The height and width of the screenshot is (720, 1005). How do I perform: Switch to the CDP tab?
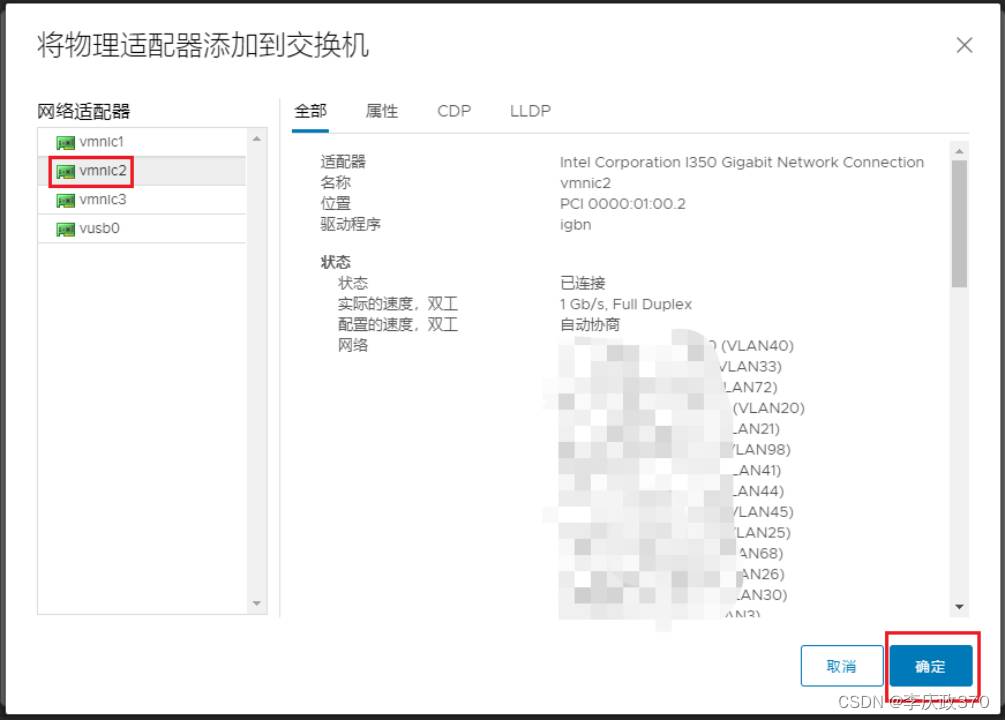coord(454,111)
